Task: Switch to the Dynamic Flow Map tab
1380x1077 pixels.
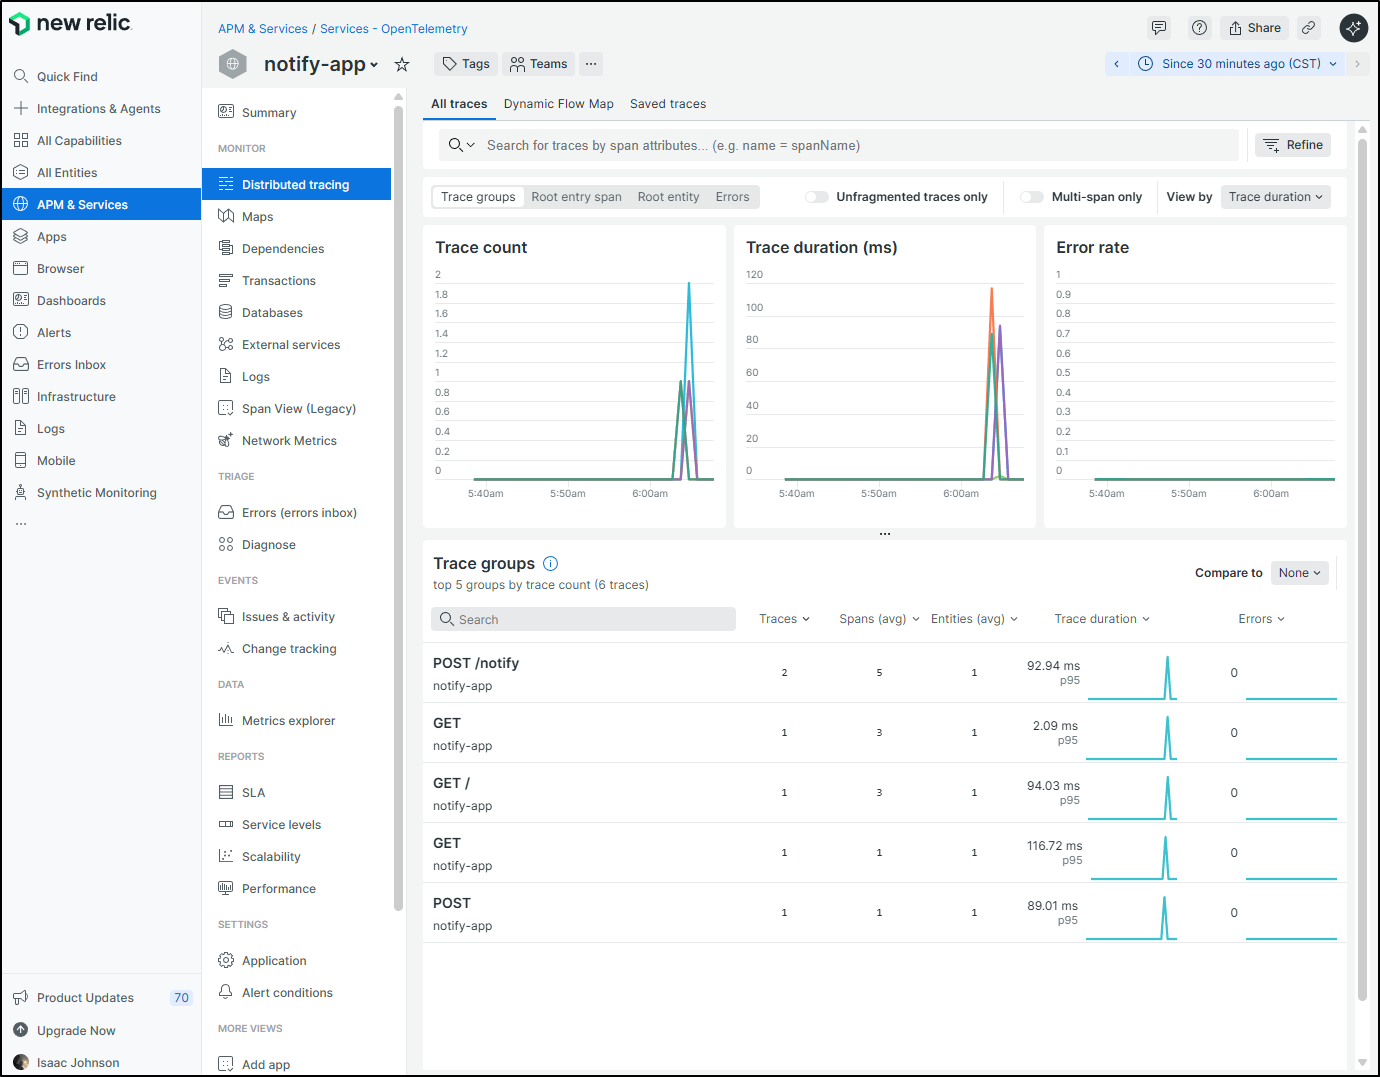Action: [x=558, y=104]
